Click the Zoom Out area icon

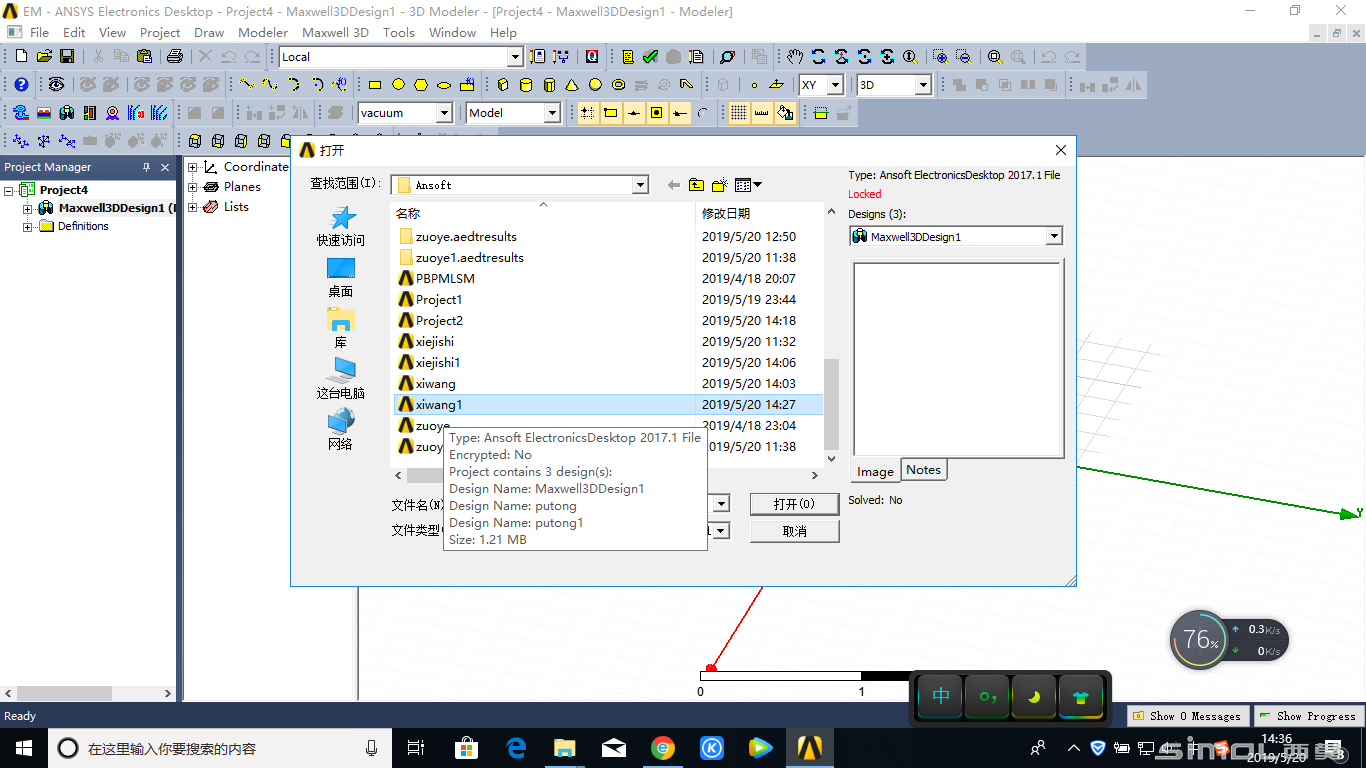tap(963, 57)
